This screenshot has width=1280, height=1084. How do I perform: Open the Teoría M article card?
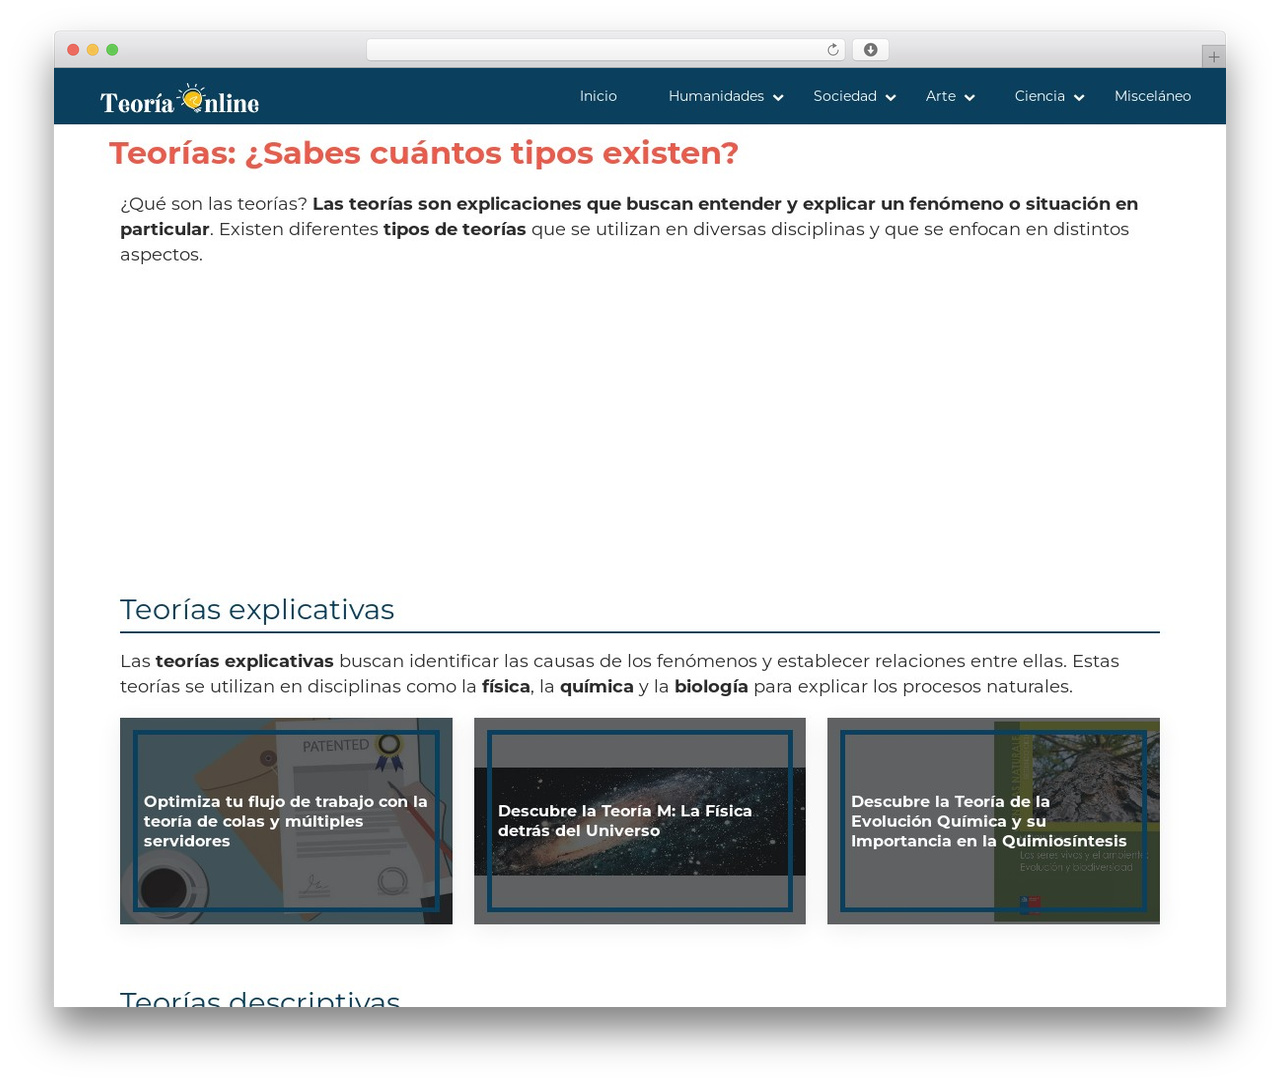[640, 821]
